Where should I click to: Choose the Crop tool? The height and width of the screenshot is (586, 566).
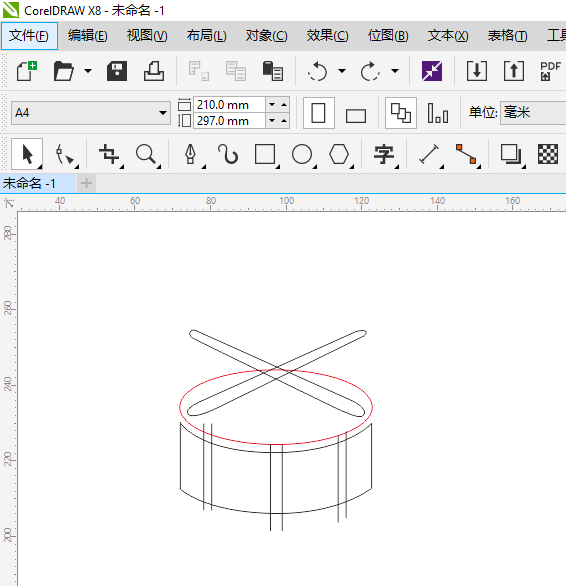109,154
